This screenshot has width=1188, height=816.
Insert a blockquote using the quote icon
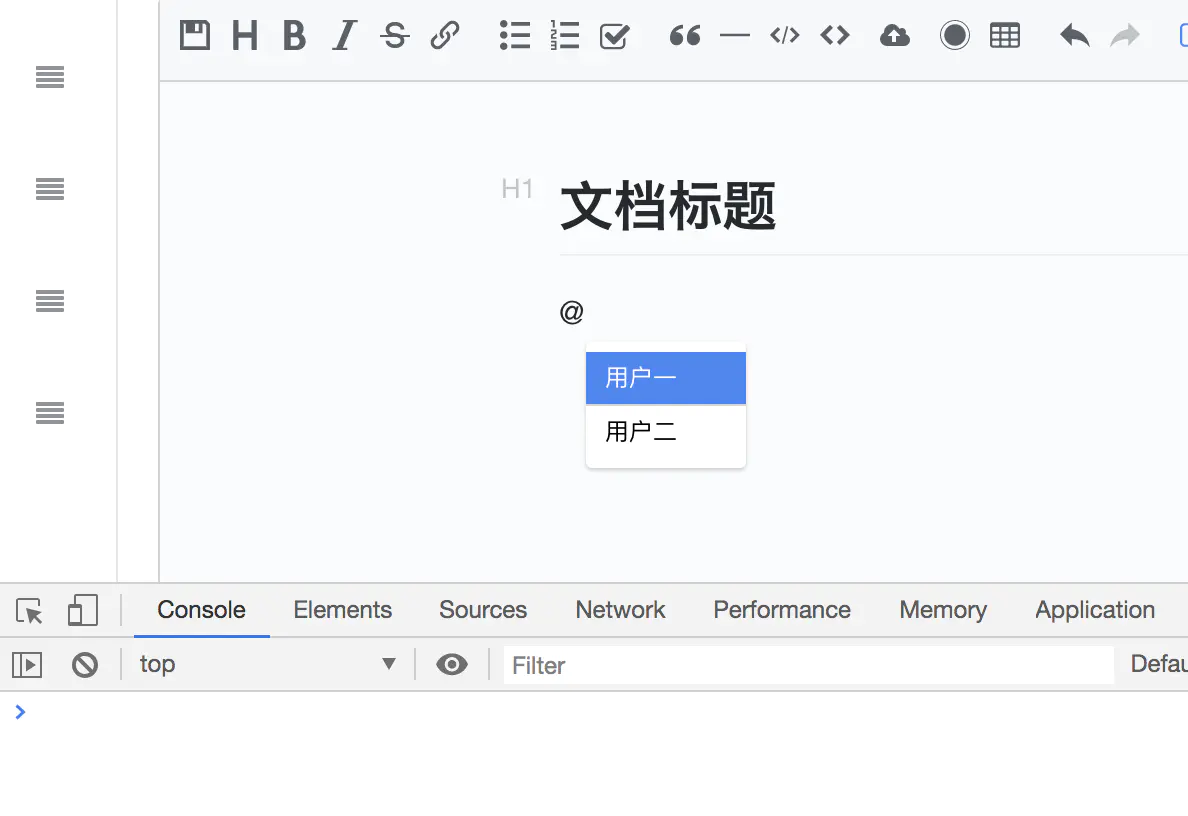coord(685,36)
